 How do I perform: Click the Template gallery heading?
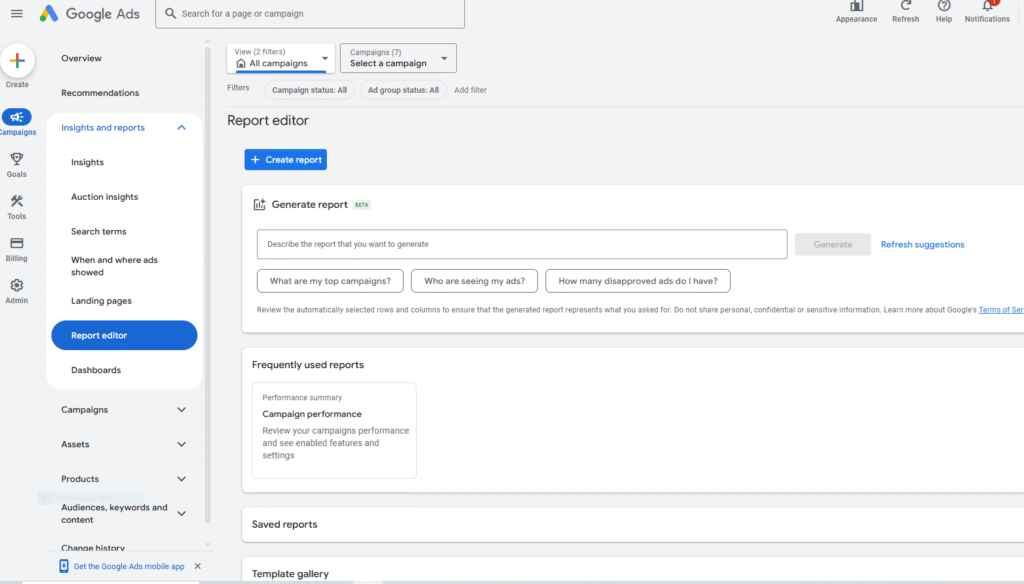pos(290,574)
